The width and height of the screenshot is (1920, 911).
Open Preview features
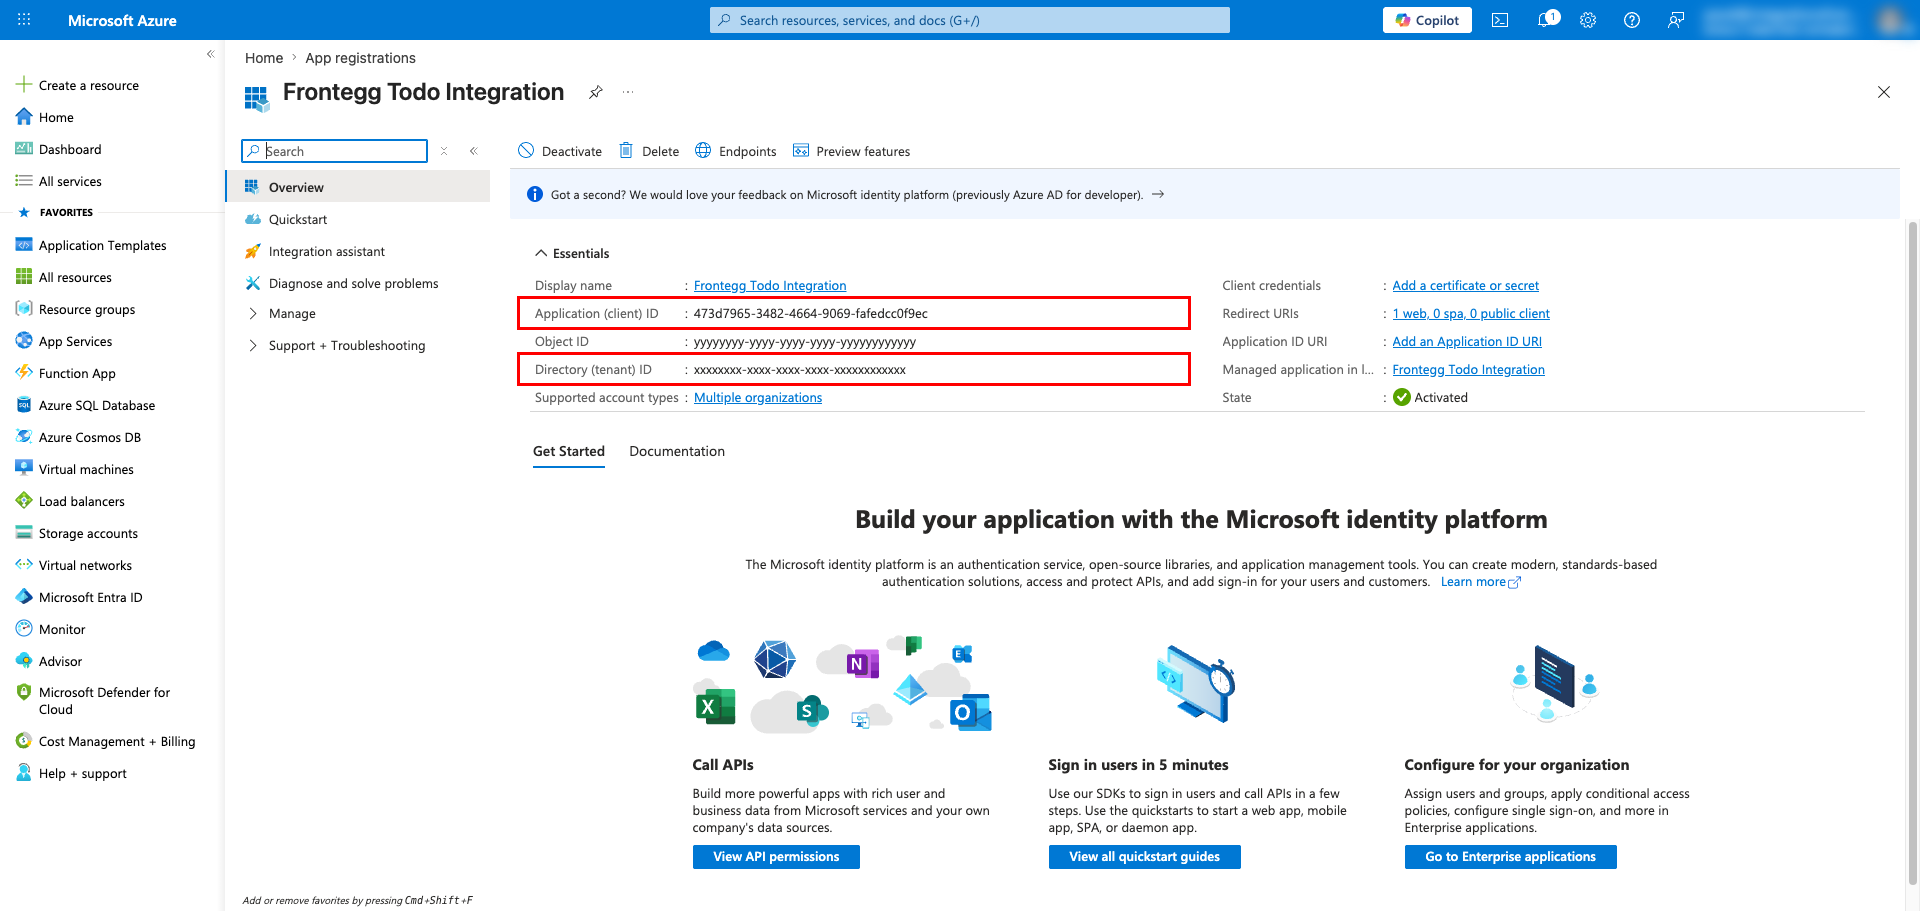(851, 151)
